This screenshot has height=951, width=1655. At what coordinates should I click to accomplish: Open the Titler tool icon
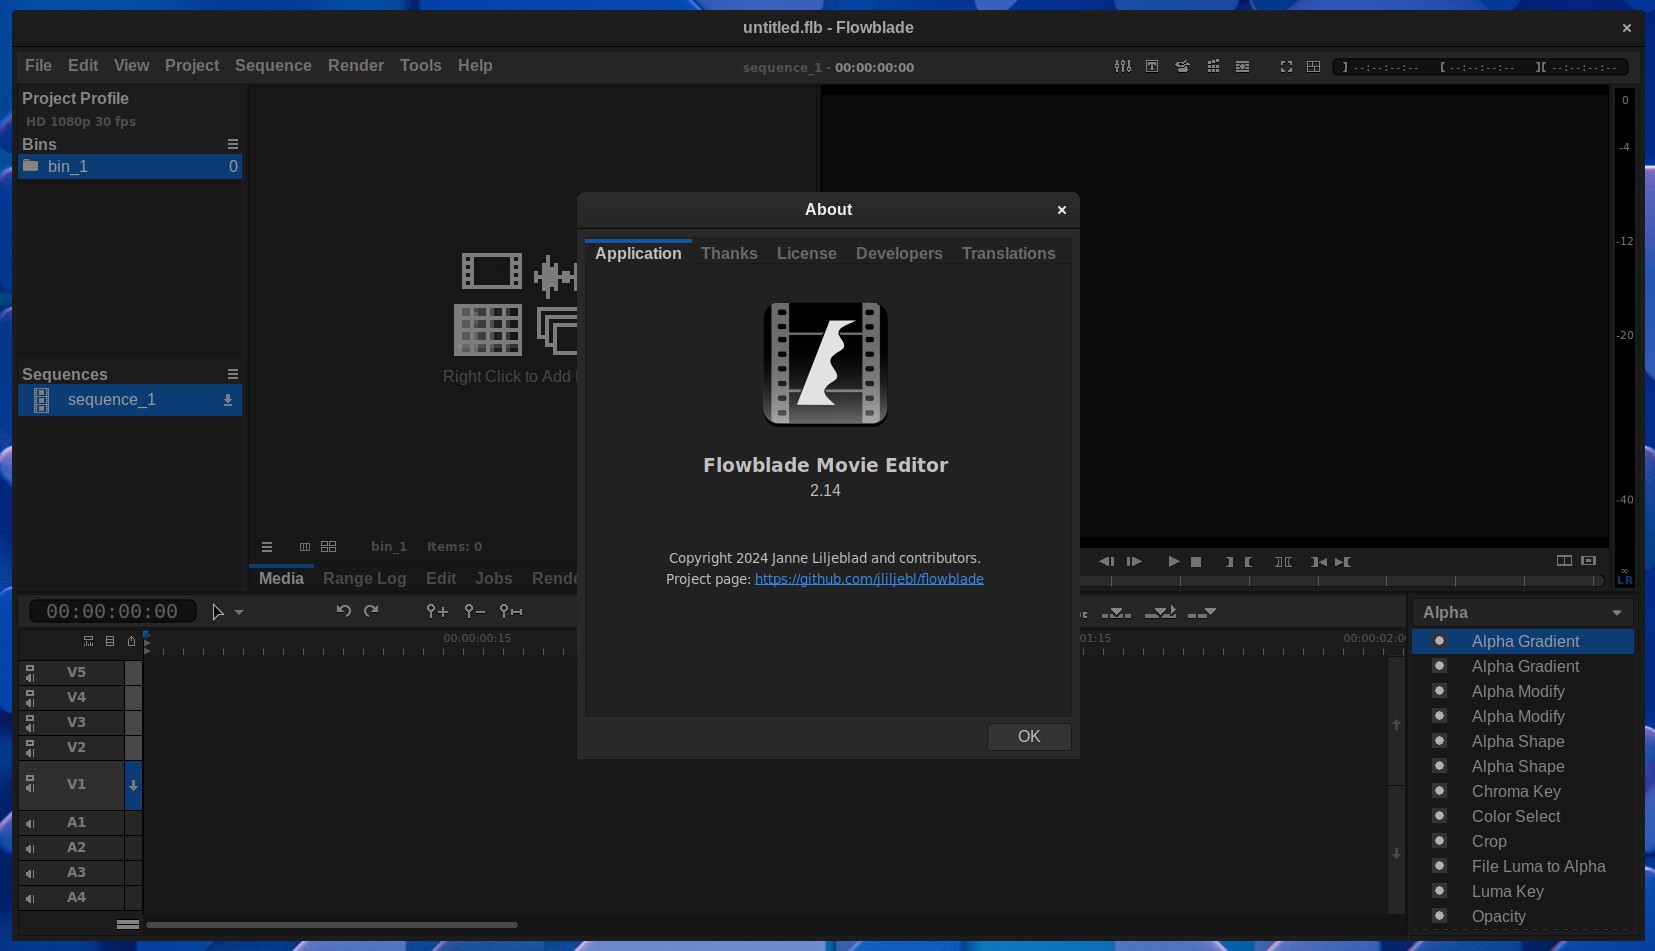coord(1152,66)
